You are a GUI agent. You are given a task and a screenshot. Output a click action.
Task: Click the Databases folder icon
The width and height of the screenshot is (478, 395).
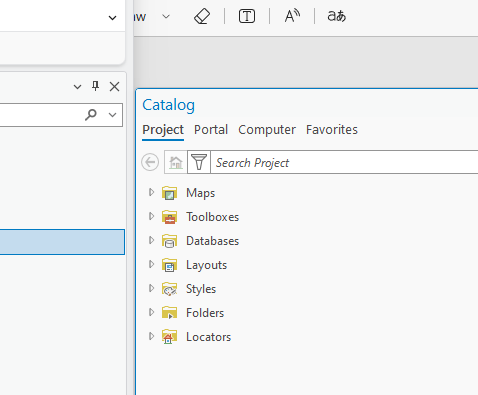tap(169, 241)
